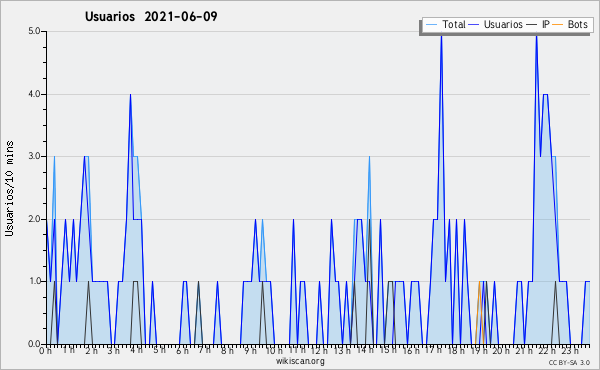The width and height of the screenshot is (600, 370).
Task: Click the "3 h" x-axis label
Action: [x=113, y=350]
